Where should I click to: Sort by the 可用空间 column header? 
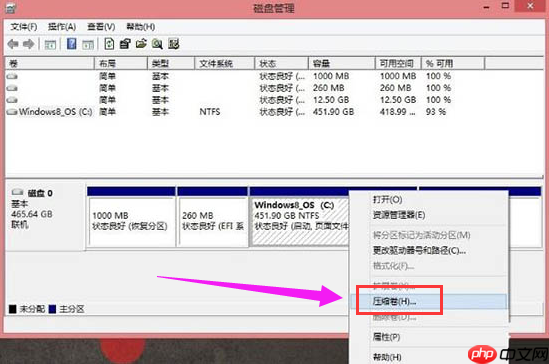coord(398,63)
